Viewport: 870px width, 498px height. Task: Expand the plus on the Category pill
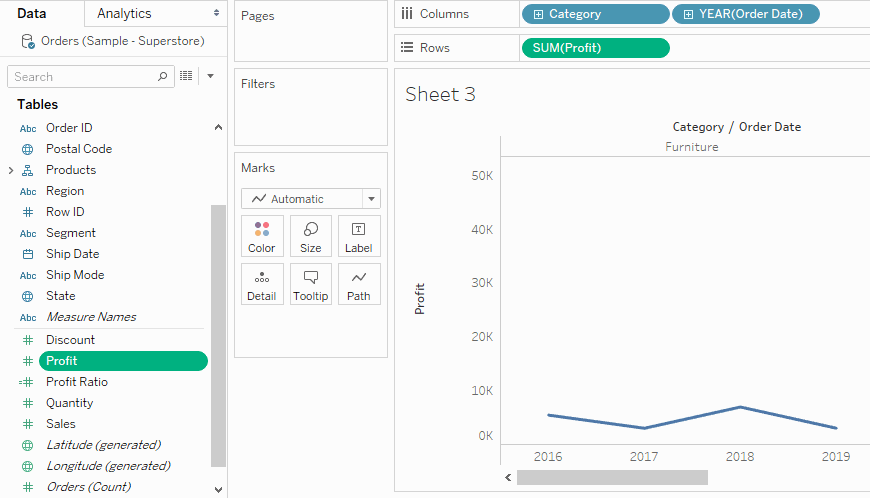538,14
